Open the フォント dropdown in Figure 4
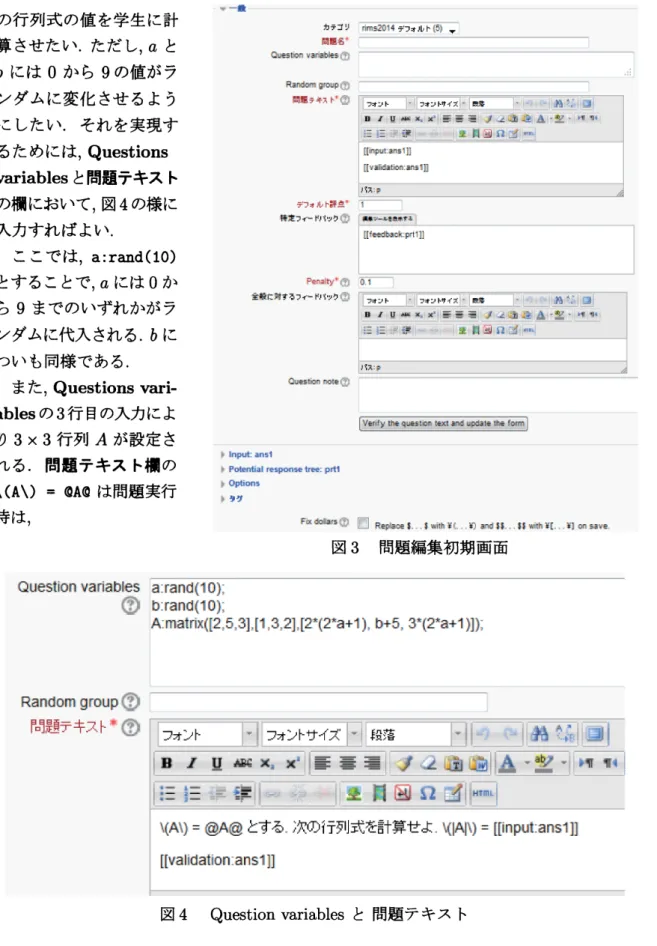657x946 pixels. [207, 734]
